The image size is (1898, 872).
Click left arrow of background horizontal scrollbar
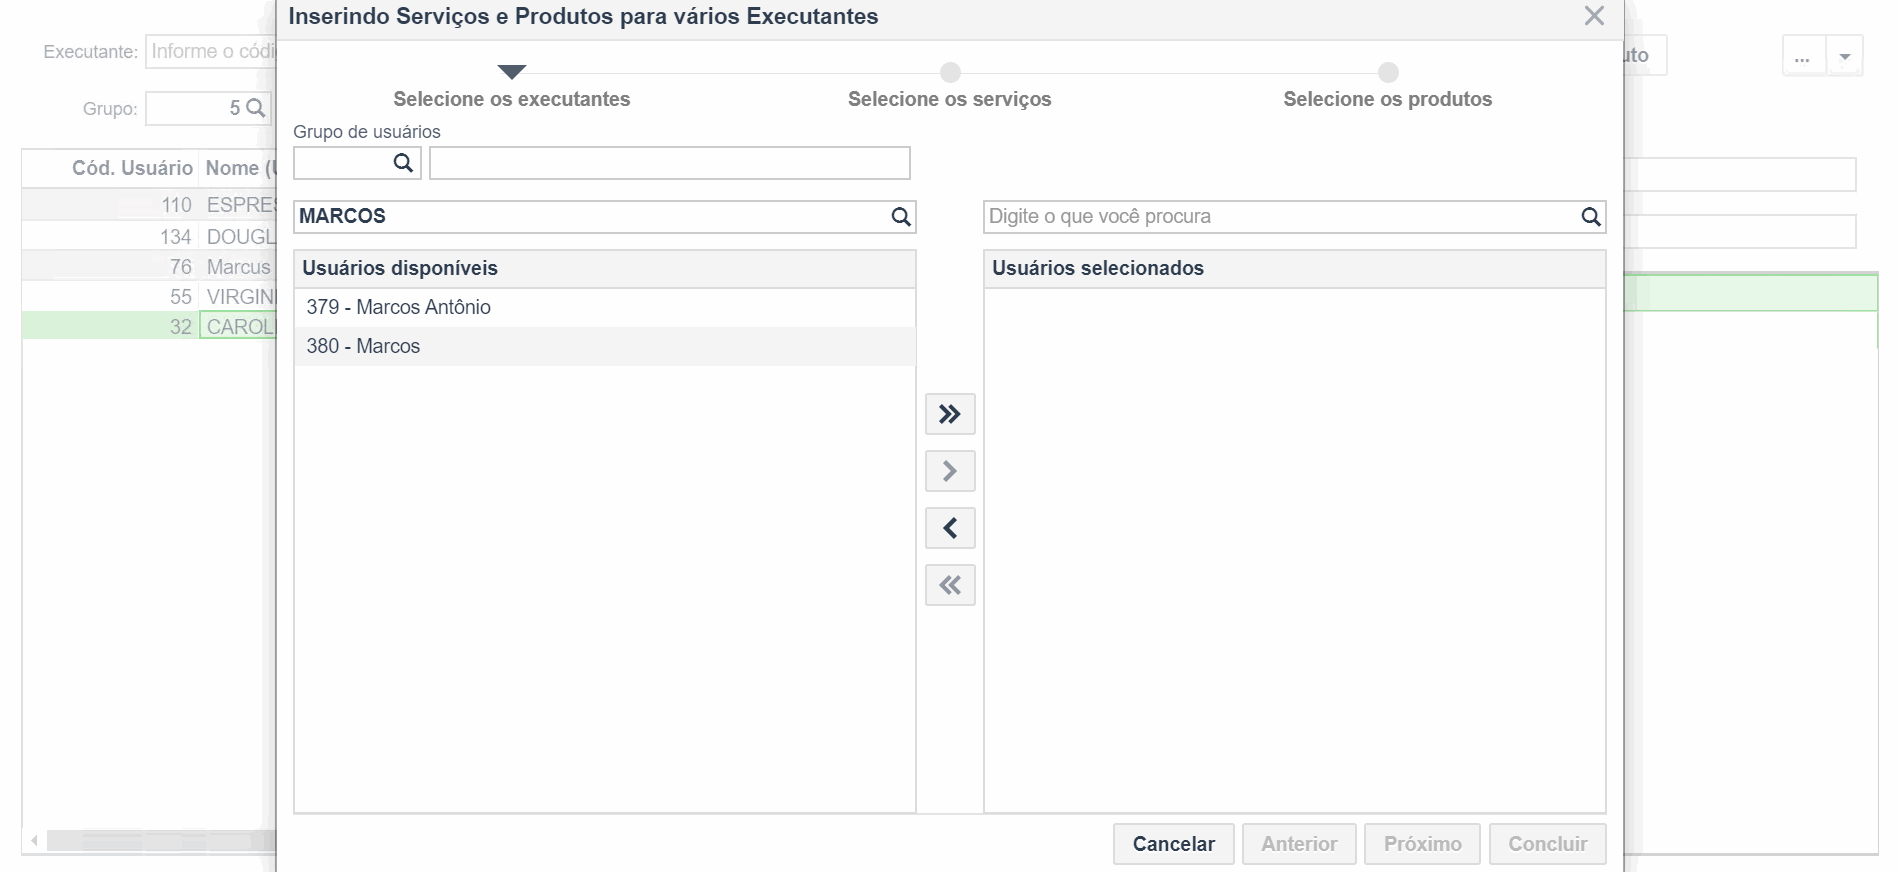tap(34, 841)
